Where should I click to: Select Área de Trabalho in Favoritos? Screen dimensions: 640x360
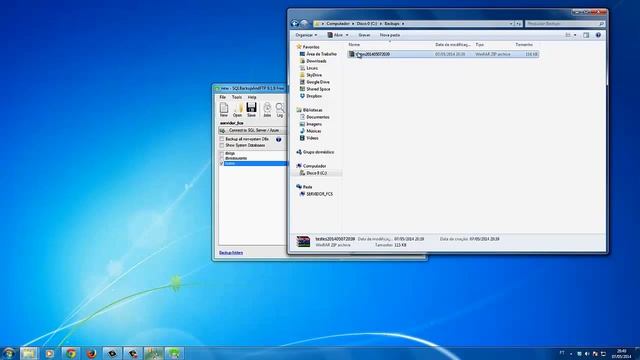318,54
